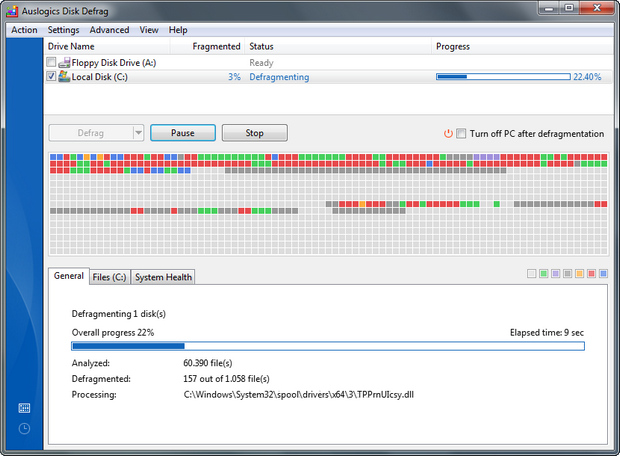Sort by Progress column header
The image size is (620, 456).
click(x=522, y=47)
